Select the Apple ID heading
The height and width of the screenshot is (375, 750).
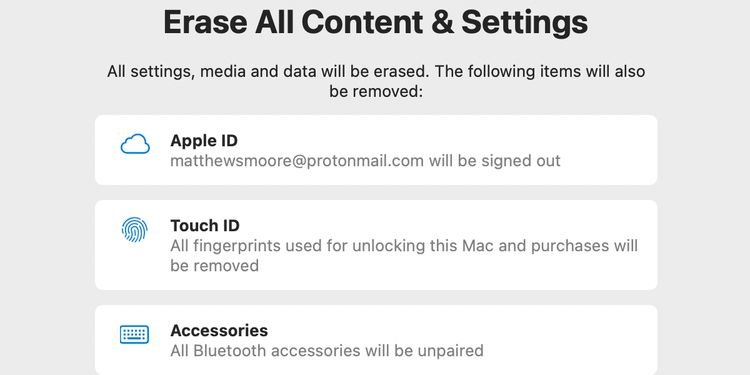click(204, 141)
